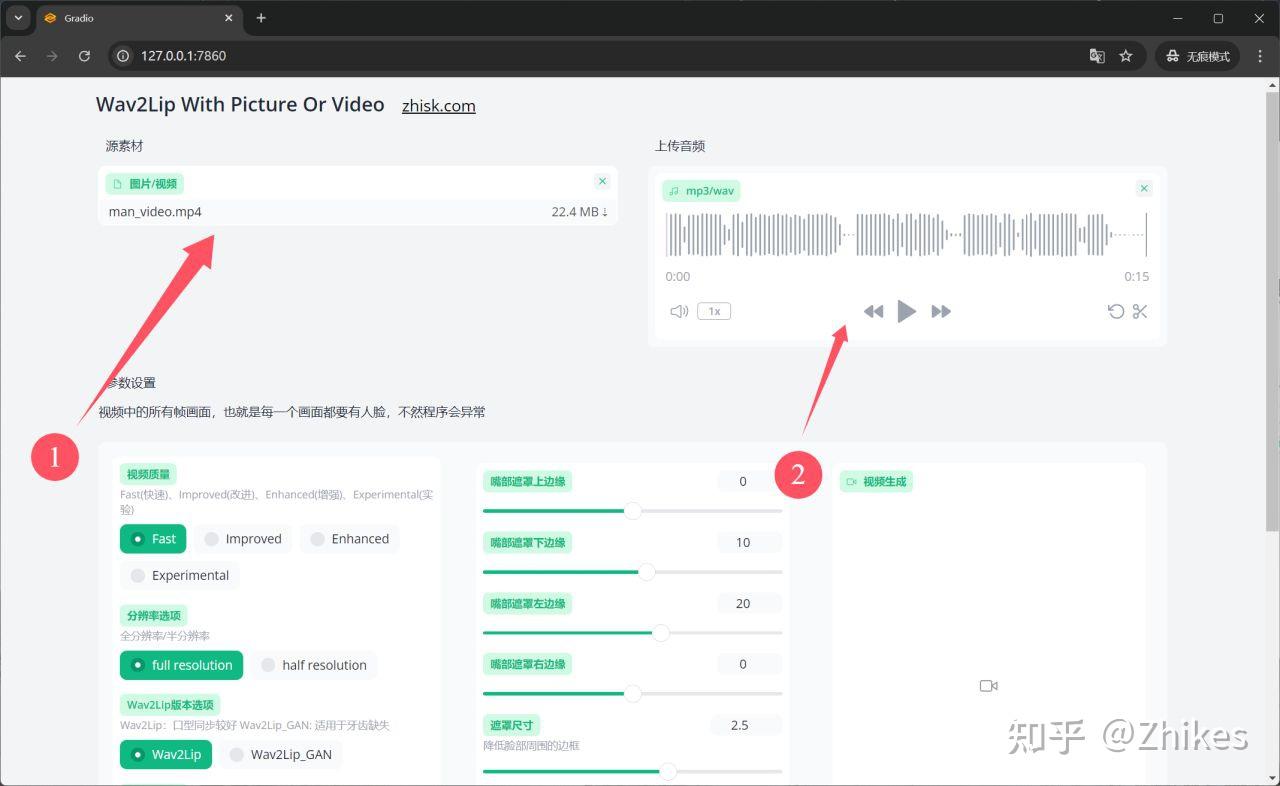Image resolution: width=1280 pixels, height=786 pixels.
Task: Remove the uploaded mp3/wav audio
Action: click(x=1145, y=188)
